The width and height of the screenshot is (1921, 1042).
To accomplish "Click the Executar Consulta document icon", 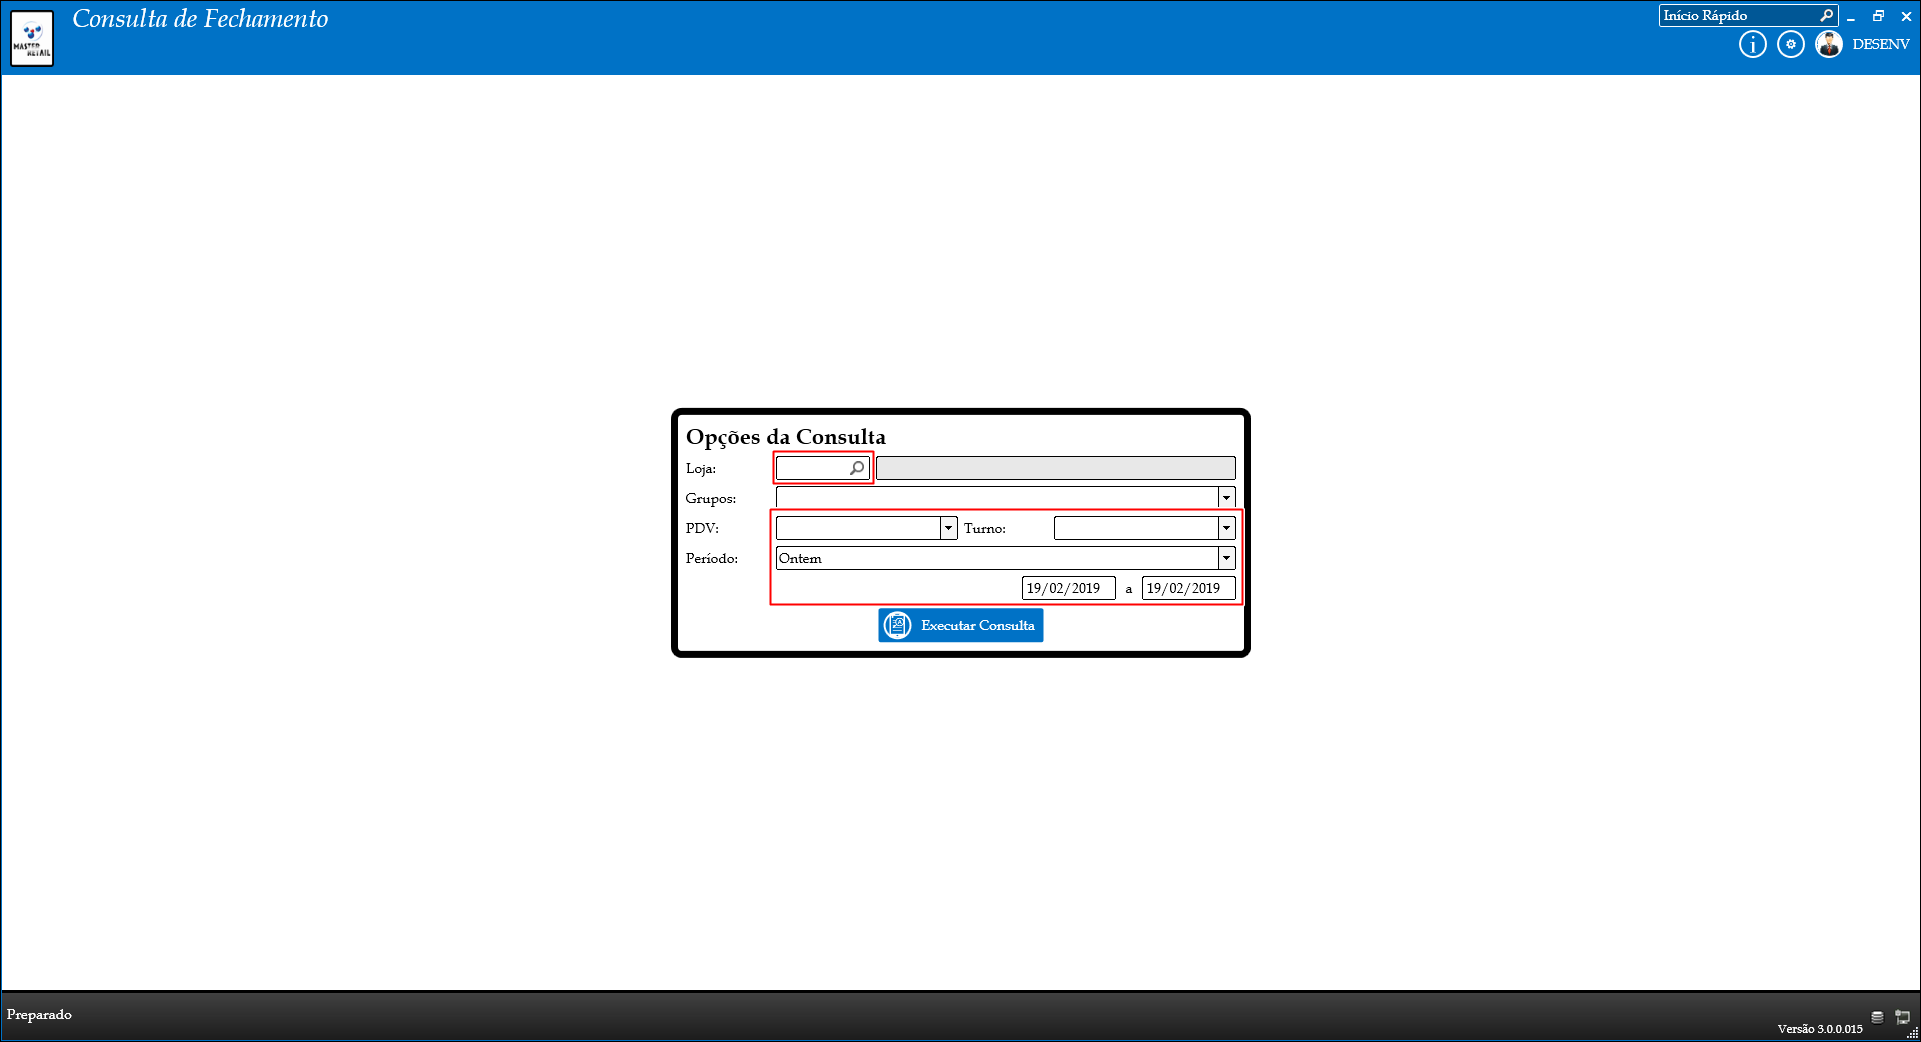I will pos(897,625).
